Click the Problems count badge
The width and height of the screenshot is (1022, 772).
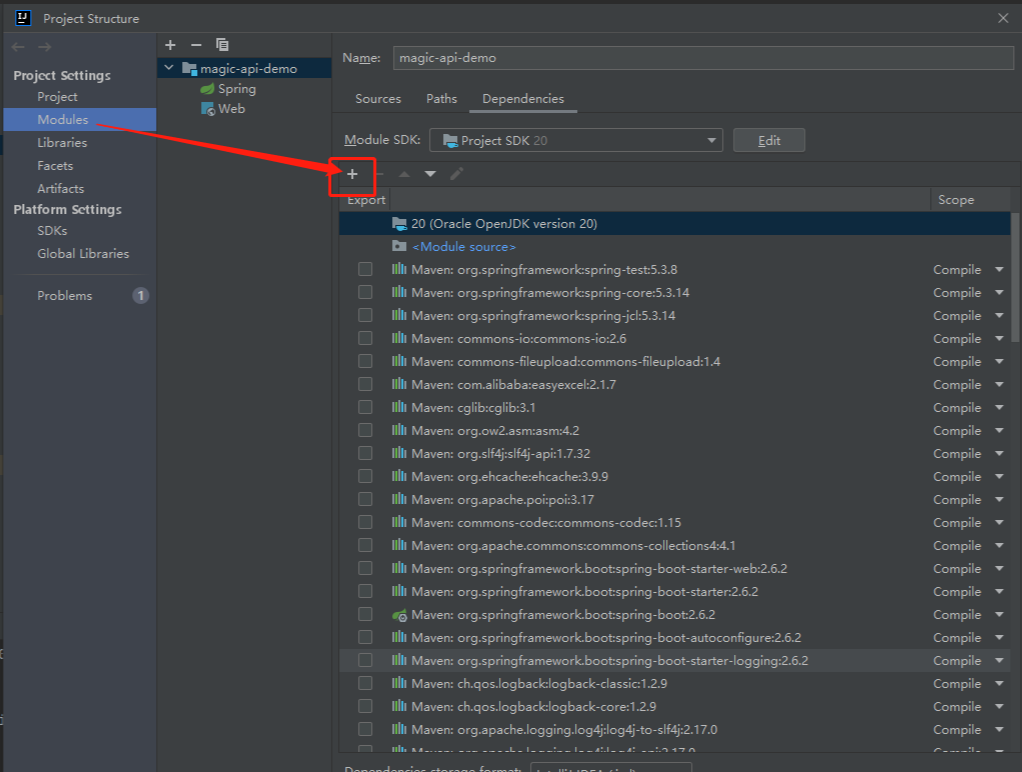click(140, 296)
